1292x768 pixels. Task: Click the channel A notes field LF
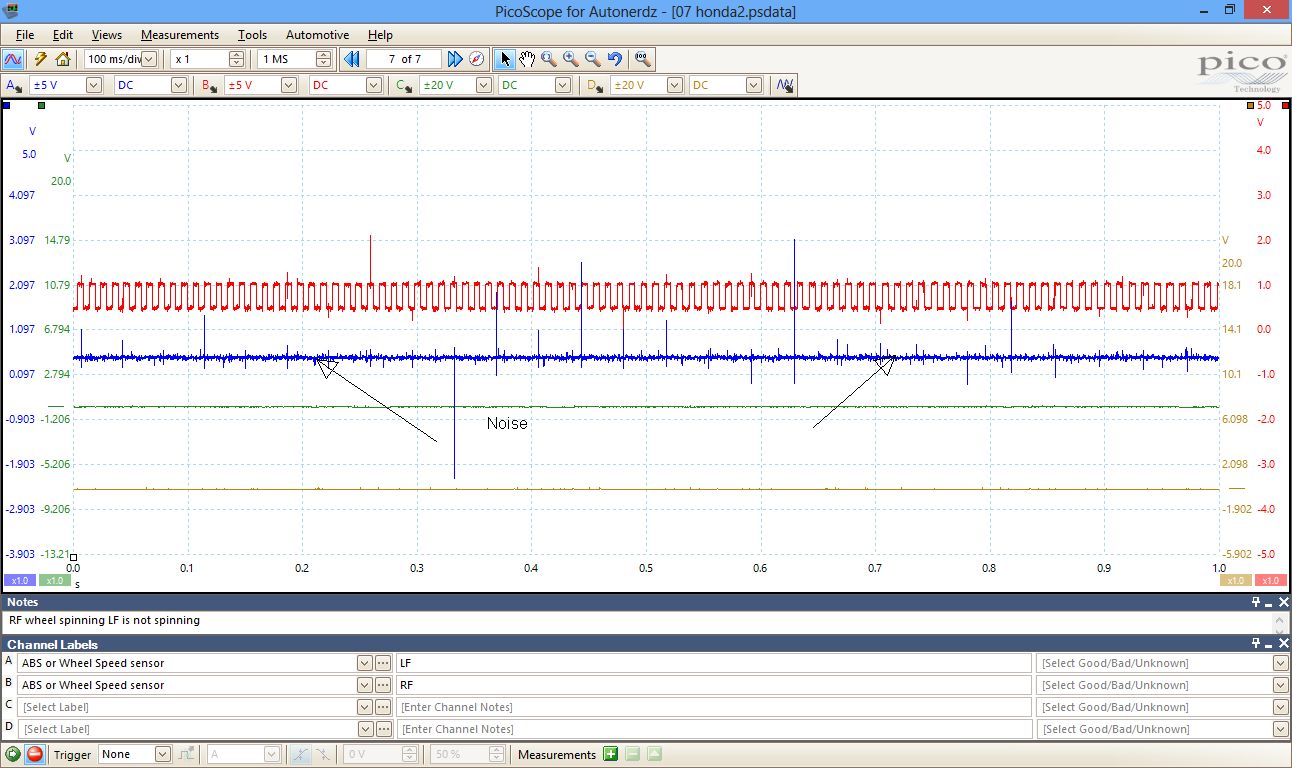pos(714,663)
